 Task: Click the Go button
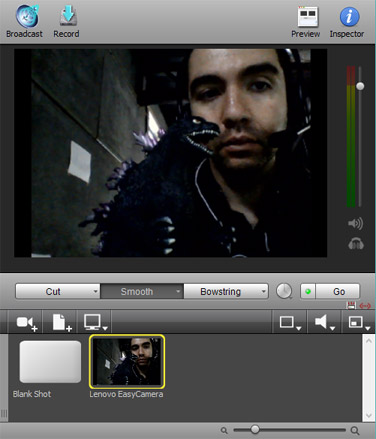338,292
